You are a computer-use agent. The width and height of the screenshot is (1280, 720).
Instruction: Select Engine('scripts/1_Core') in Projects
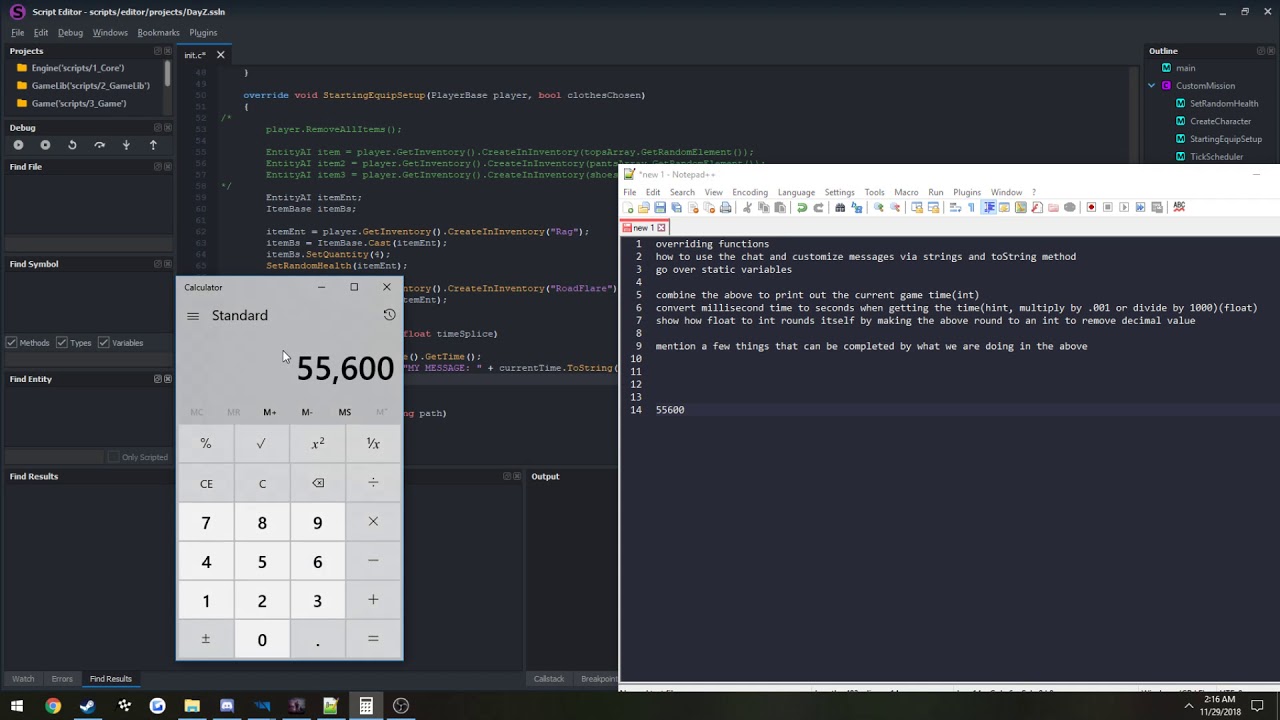pyautogui.click(x=77, y=68)
